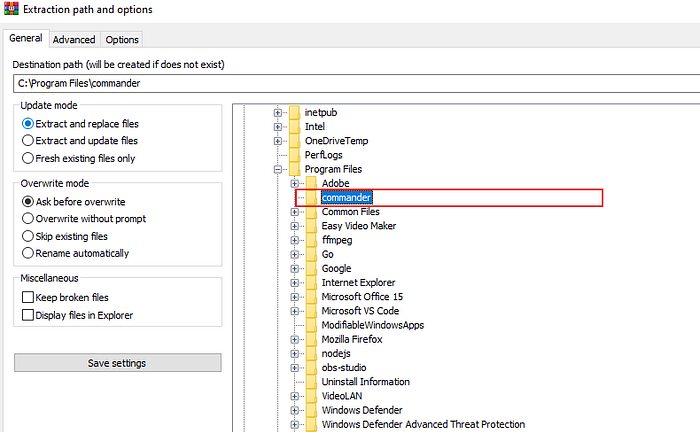
Task: Select Ask before overwrite mode
Action: tap(74, 202)
